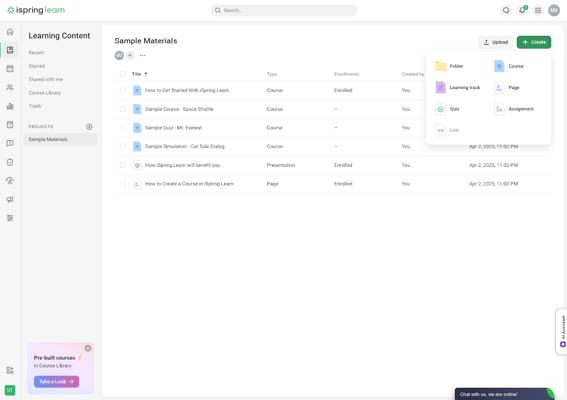The image size is (567, 400).
Task: Add a new project with the plus icon
Action: pyautogui.click(x=89, y=127)
